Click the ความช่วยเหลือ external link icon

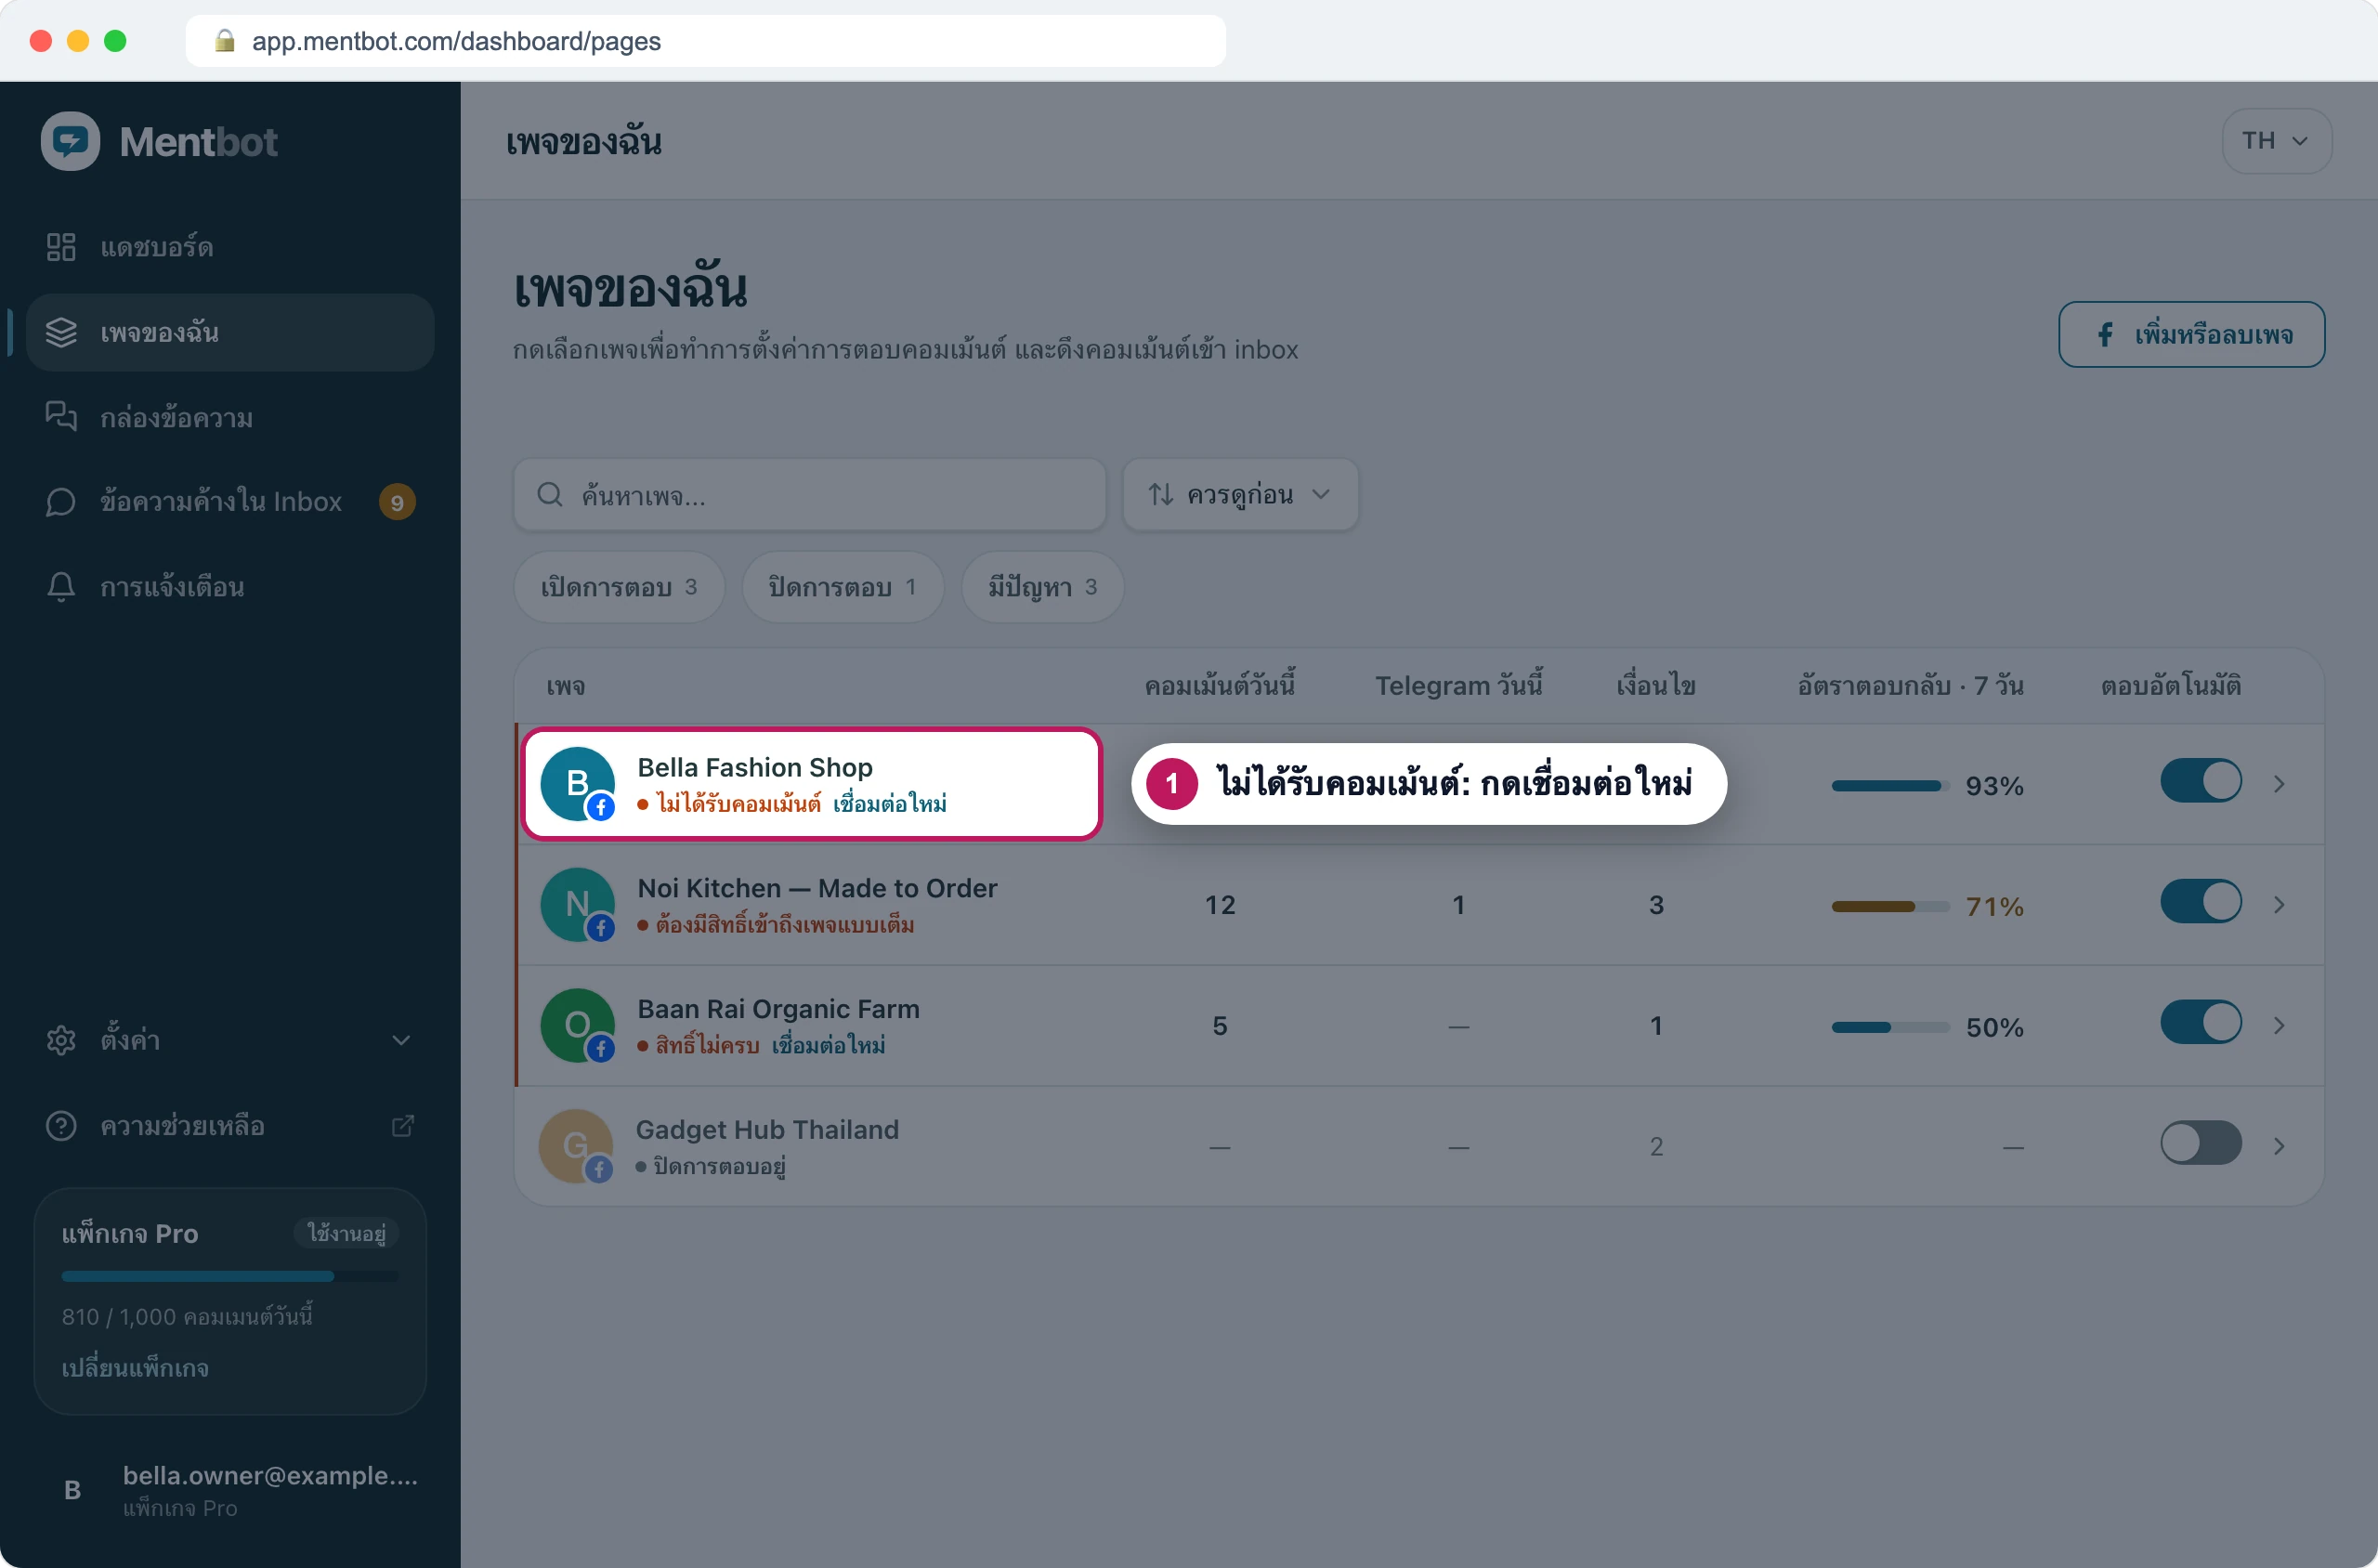click(x=402, y=1126)
